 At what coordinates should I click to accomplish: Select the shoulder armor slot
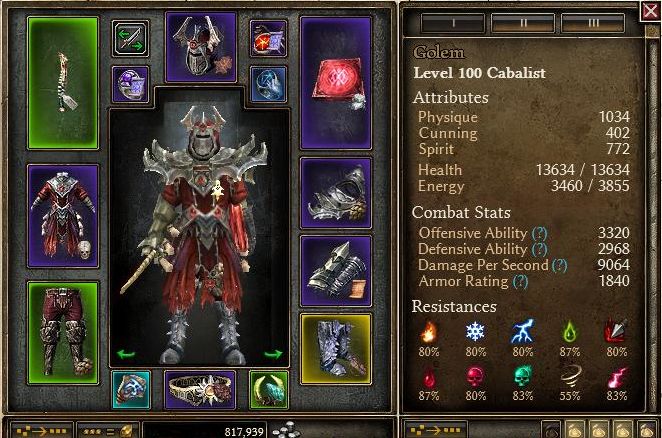tap(336, 193)
